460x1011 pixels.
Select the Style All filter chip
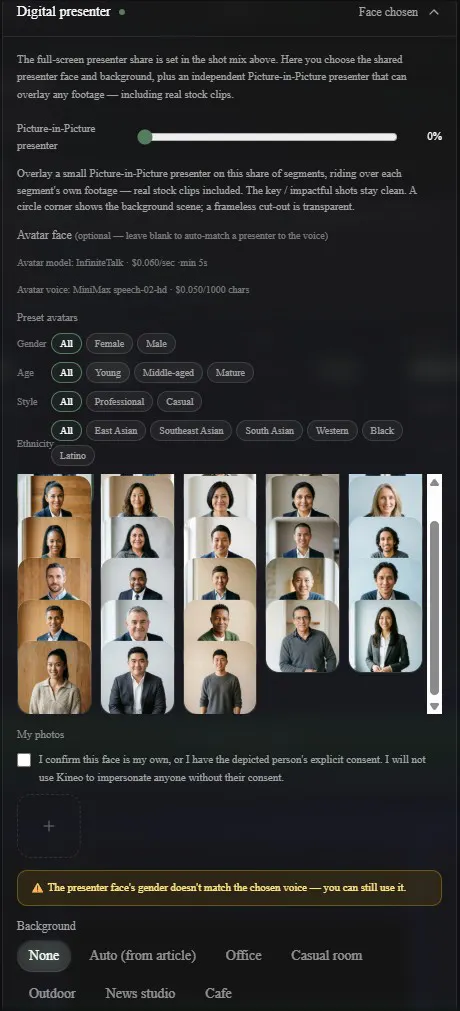coord(66,402)
